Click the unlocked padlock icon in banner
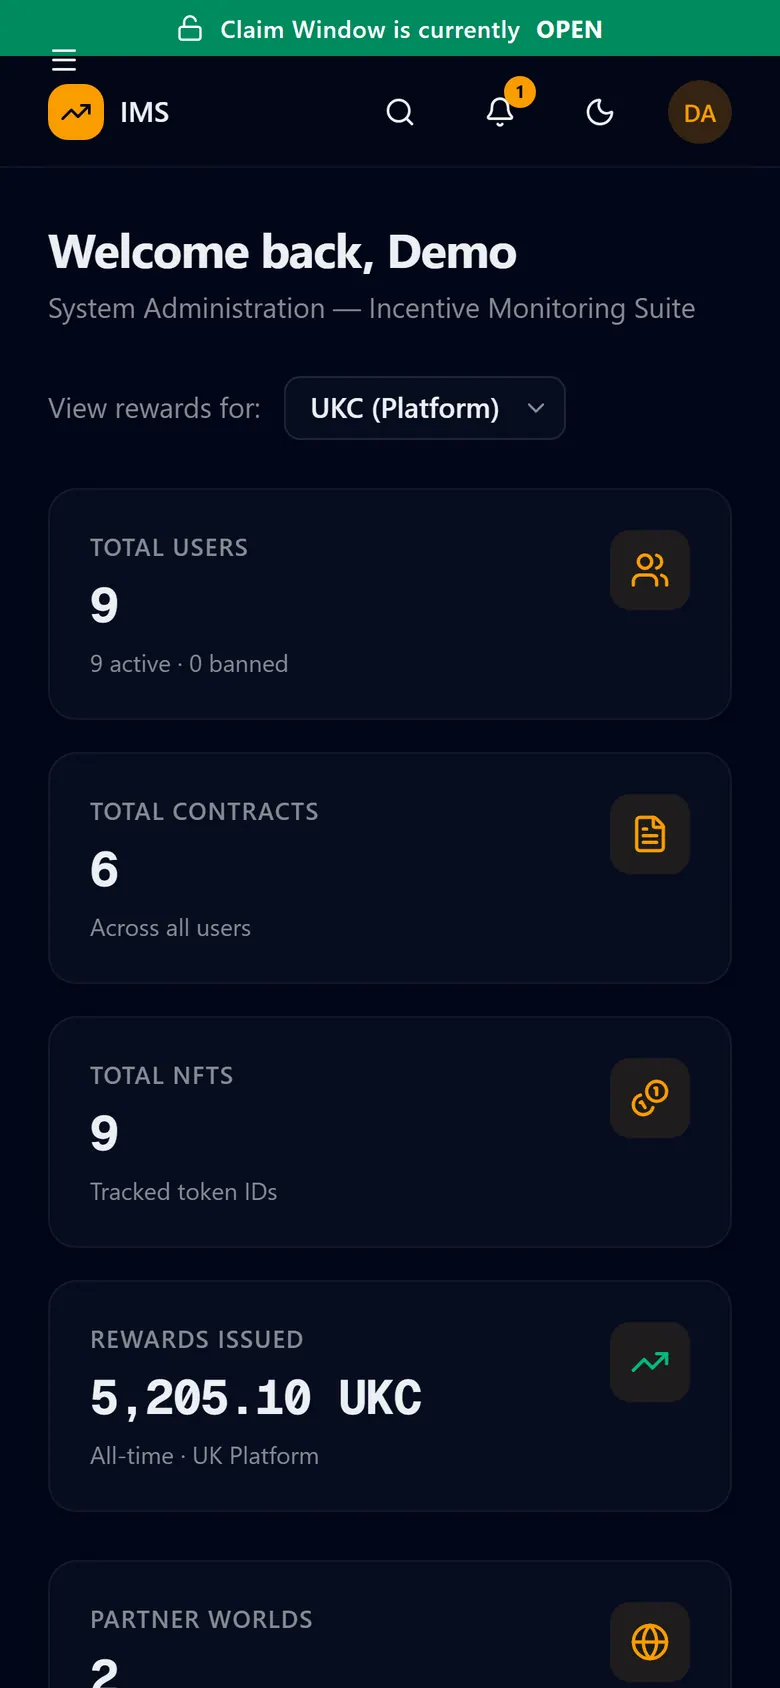This screenshot has height=1688, width=780. 190,29
